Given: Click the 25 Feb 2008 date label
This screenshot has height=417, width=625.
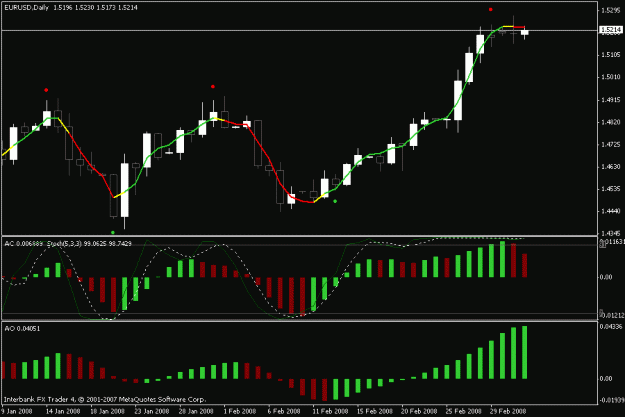Looking at the screenshot, I should coord(463,411).
